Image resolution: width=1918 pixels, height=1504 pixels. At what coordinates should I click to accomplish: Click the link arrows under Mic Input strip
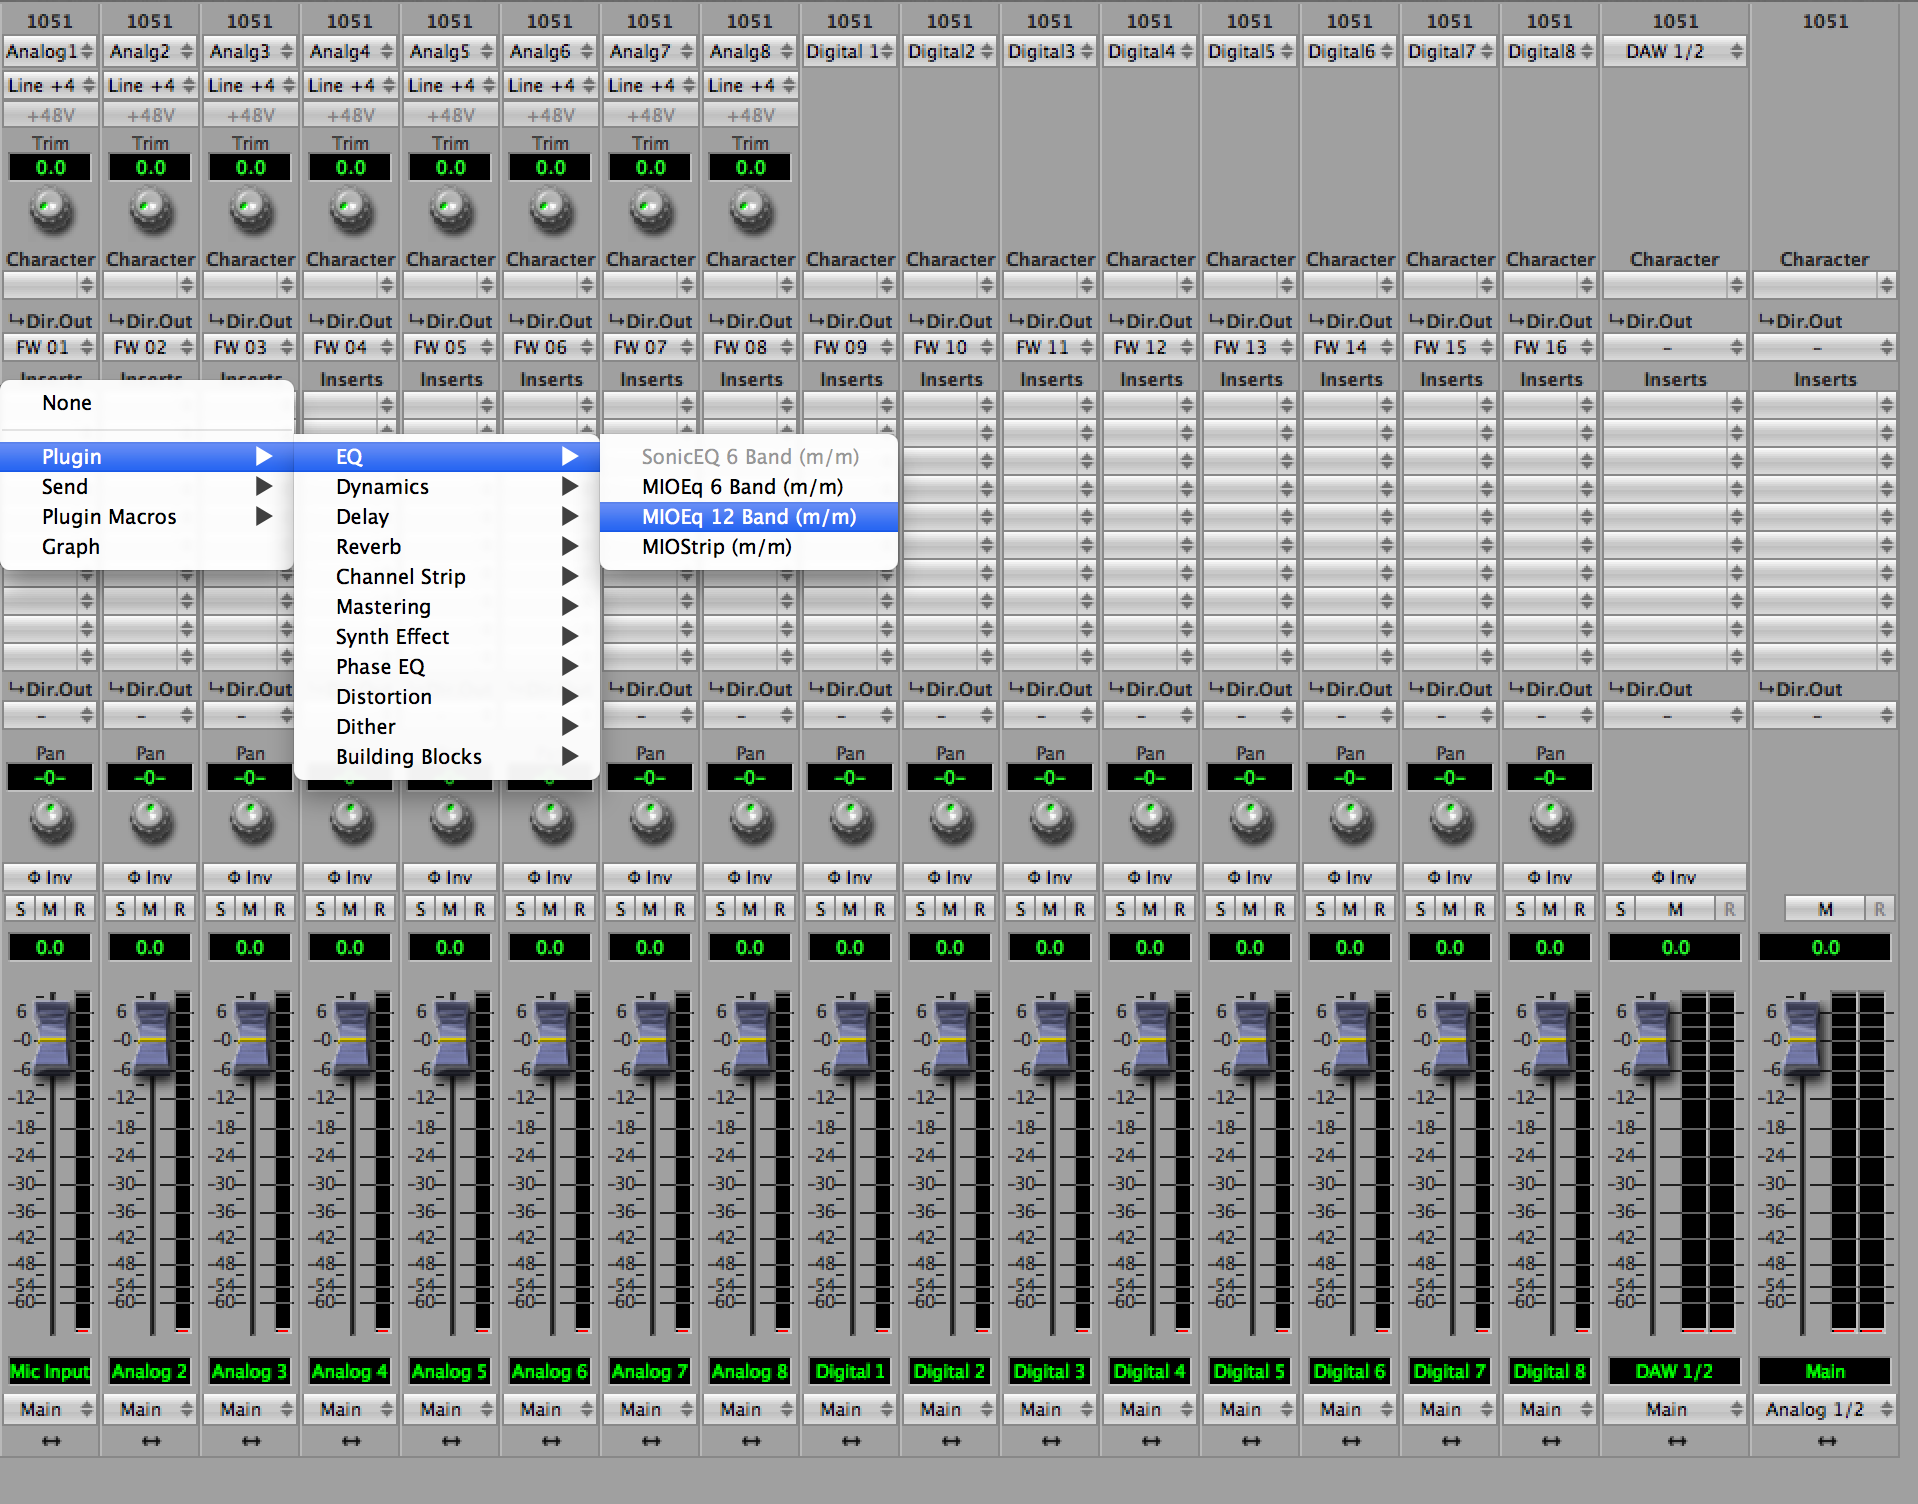(51, 1441)
